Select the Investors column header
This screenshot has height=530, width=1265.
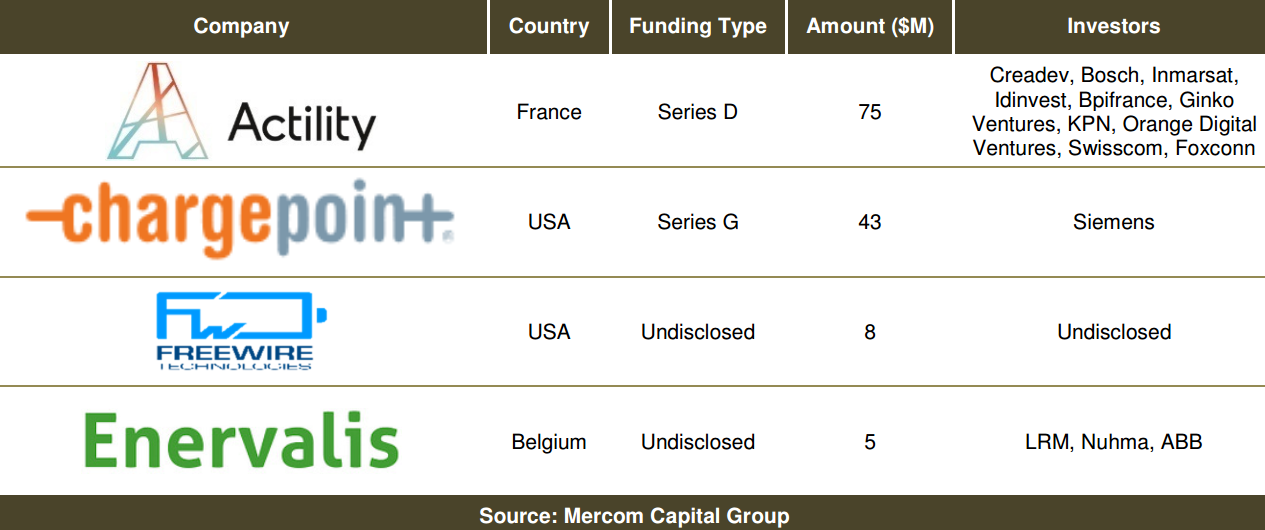pos(1113,27)
